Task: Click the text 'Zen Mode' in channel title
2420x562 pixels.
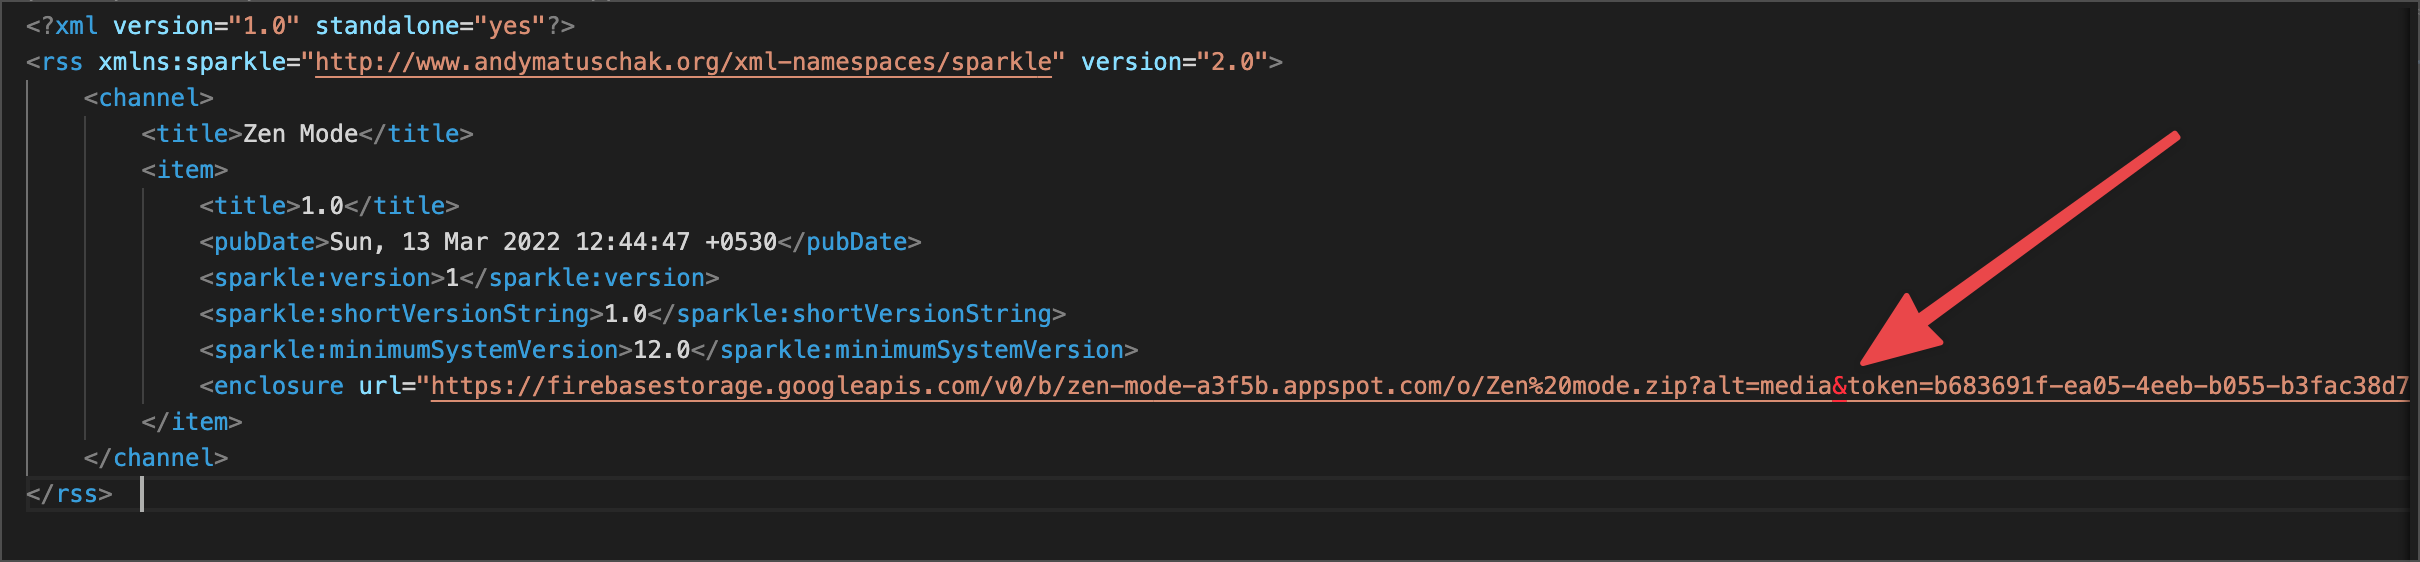Action: [x=300, y=134]
